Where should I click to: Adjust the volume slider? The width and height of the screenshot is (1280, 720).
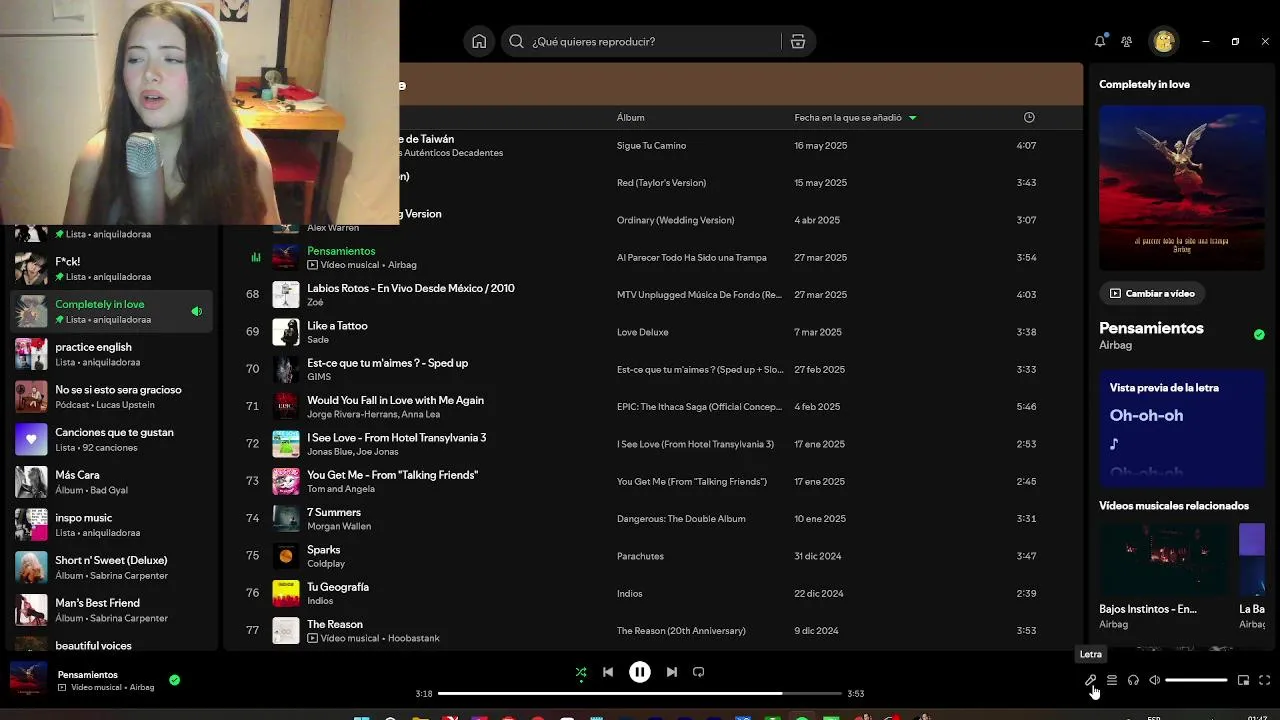click(1196, 680)
